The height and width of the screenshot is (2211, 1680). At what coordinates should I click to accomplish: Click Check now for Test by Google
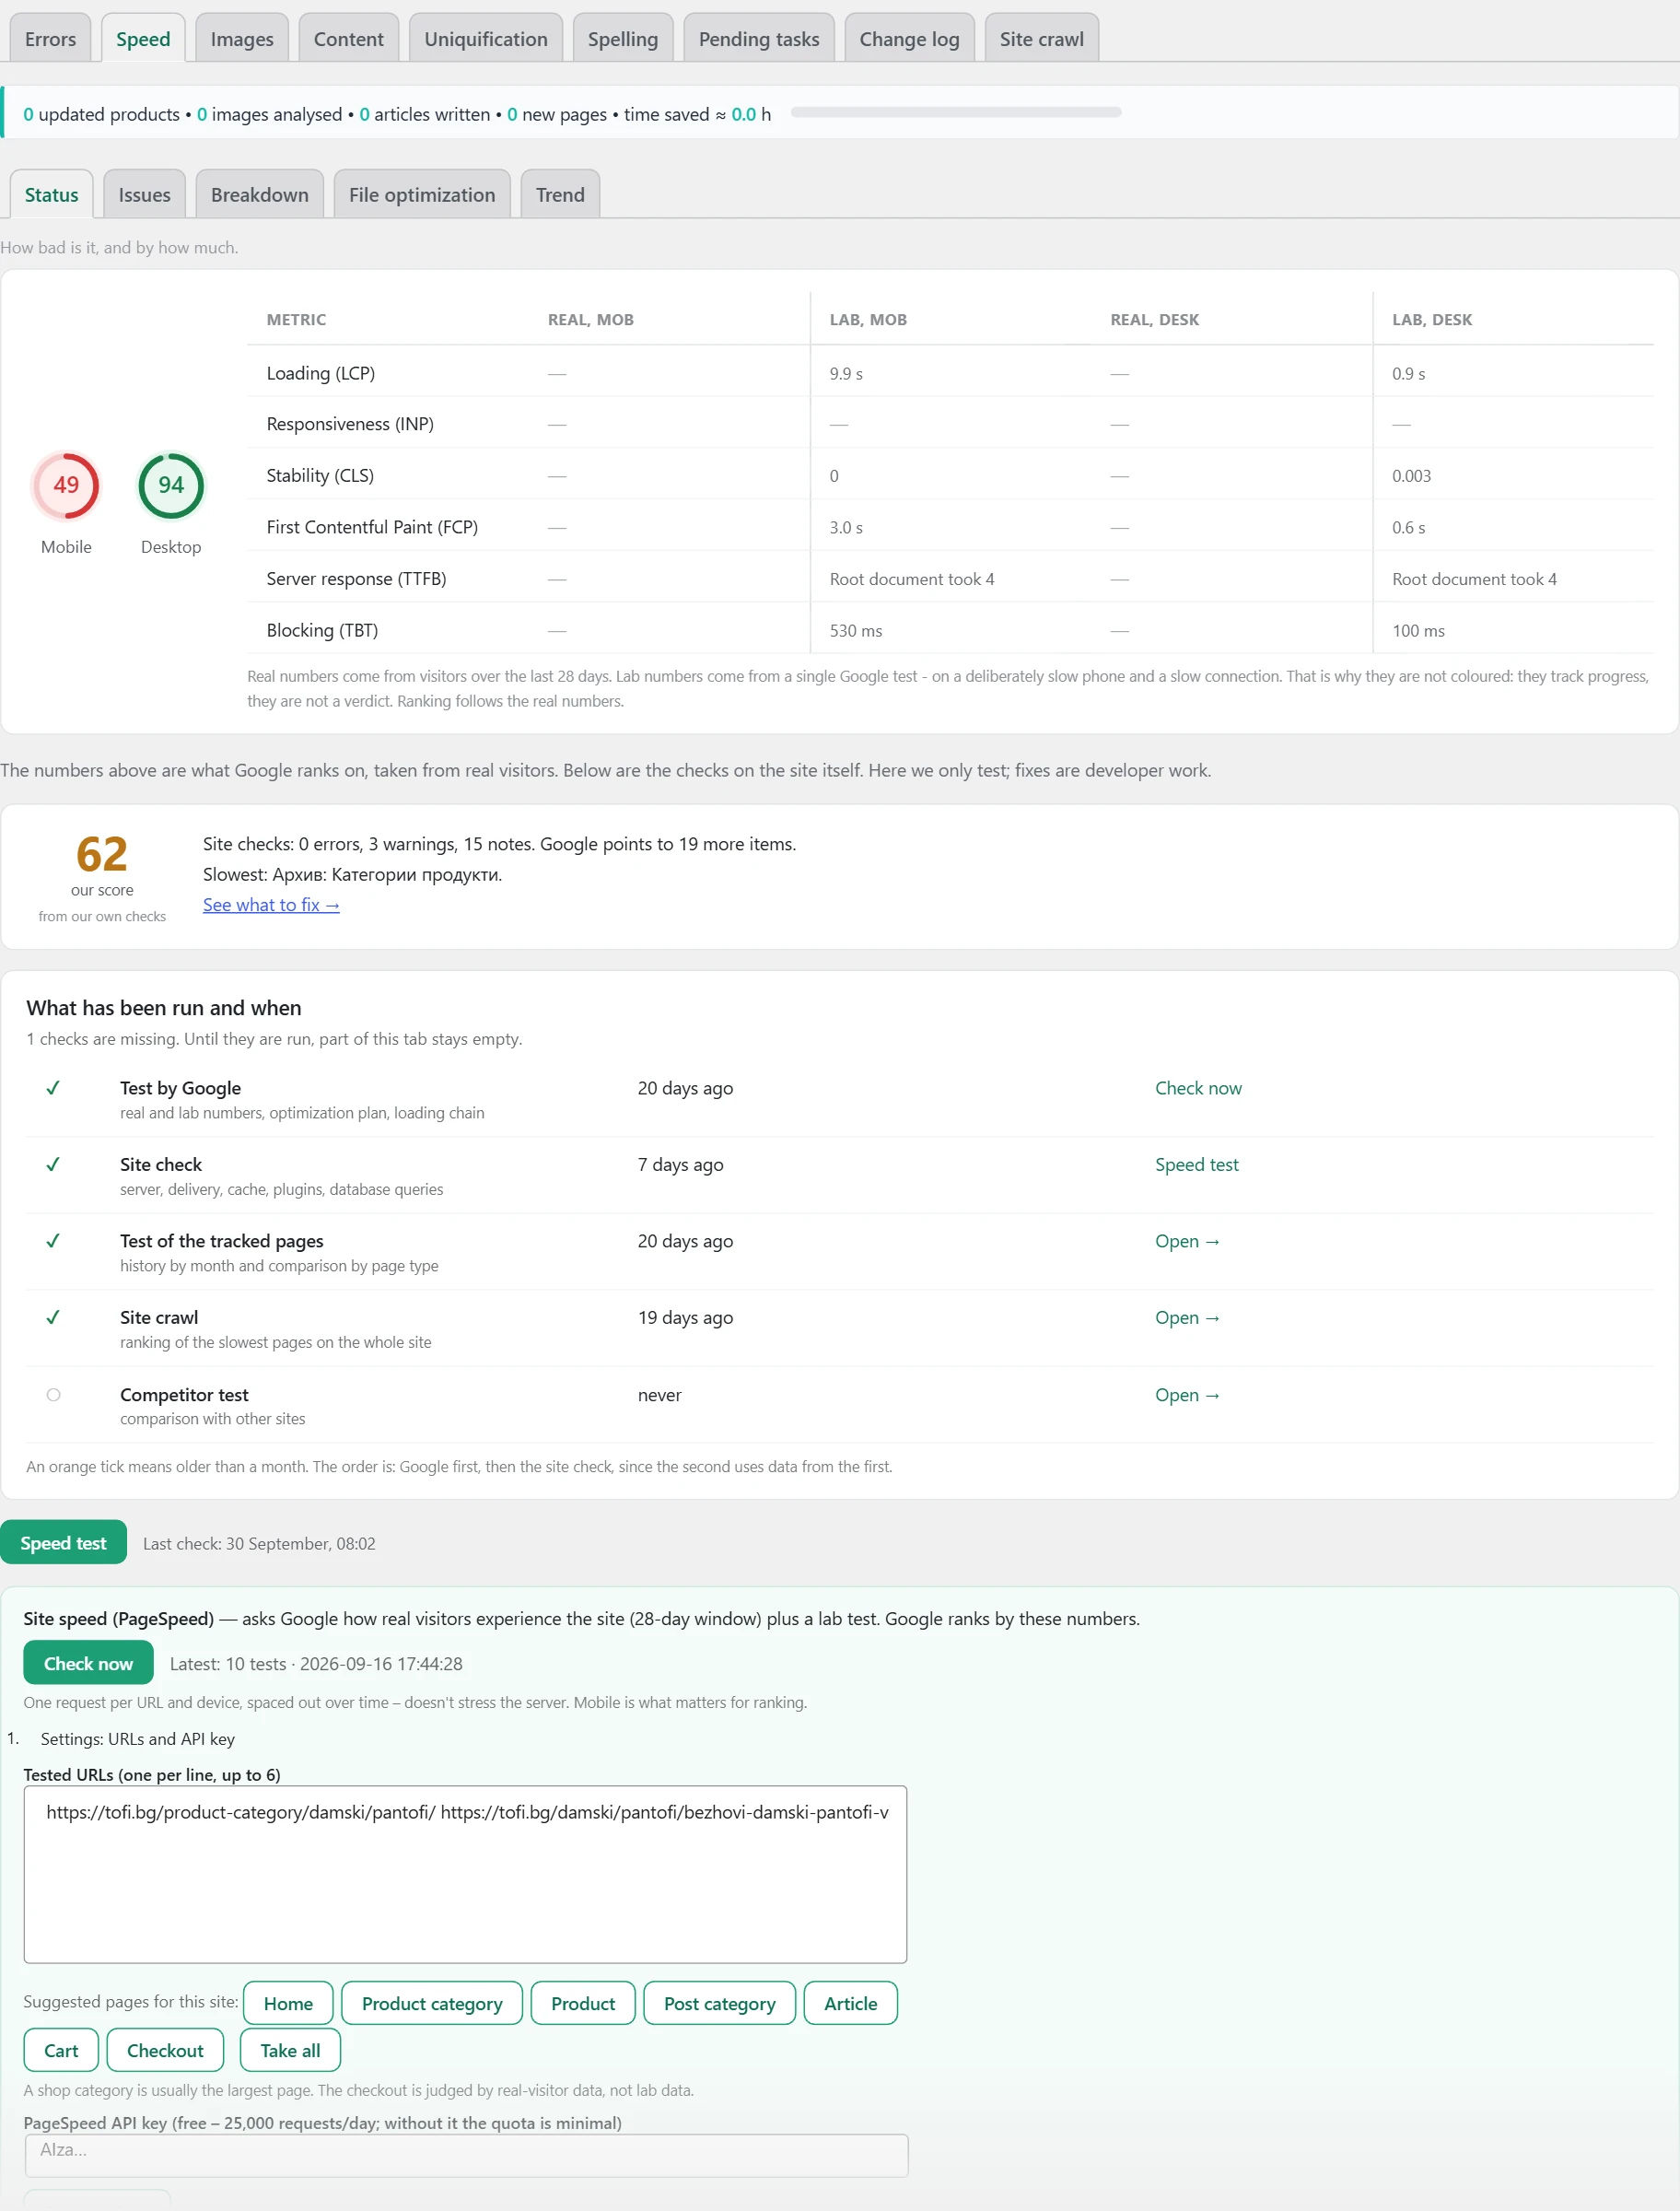pos(1198,1087)
